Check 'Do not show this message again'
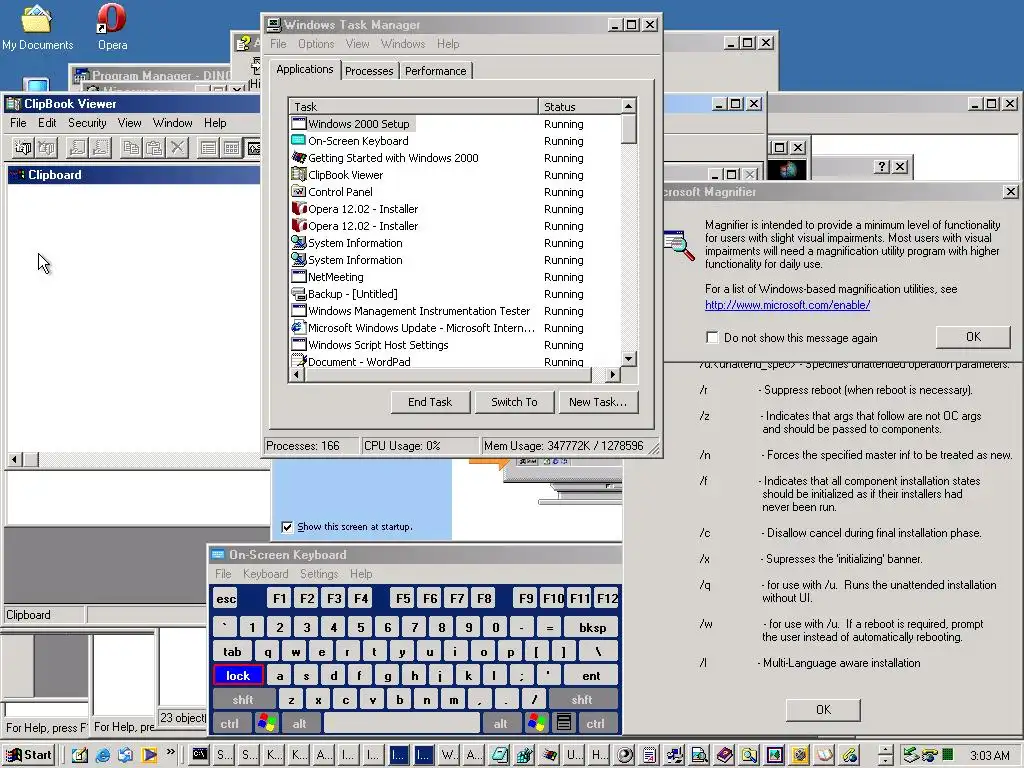Screen dimensions: 1024x768 712,338
